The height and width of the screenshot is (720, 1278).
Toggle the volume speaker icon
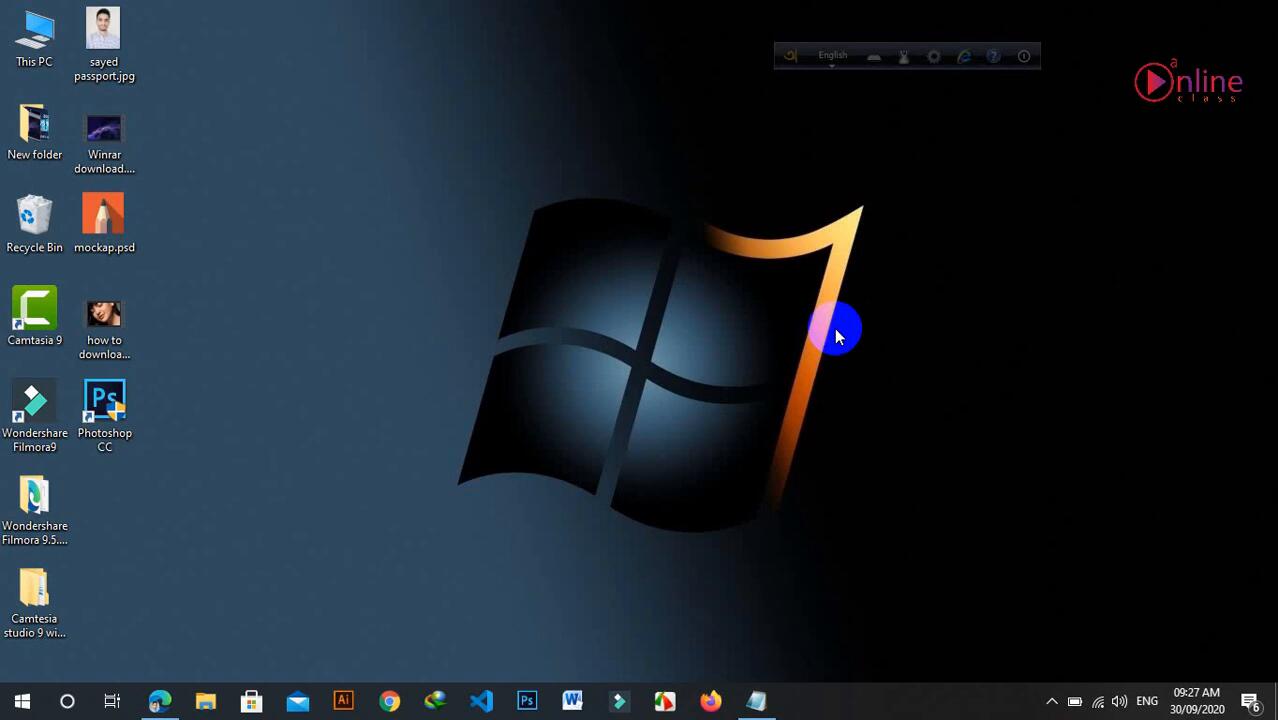(x=1119, y=701)
